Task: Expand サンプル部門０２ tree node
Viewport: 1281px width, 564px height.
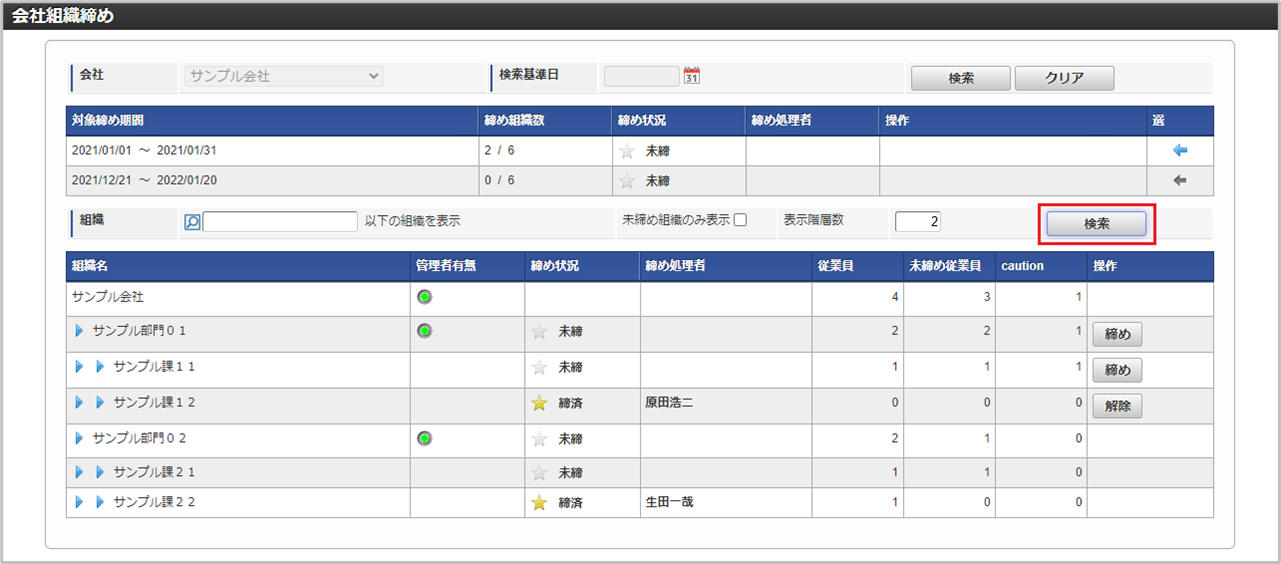Action: [80, 438]
